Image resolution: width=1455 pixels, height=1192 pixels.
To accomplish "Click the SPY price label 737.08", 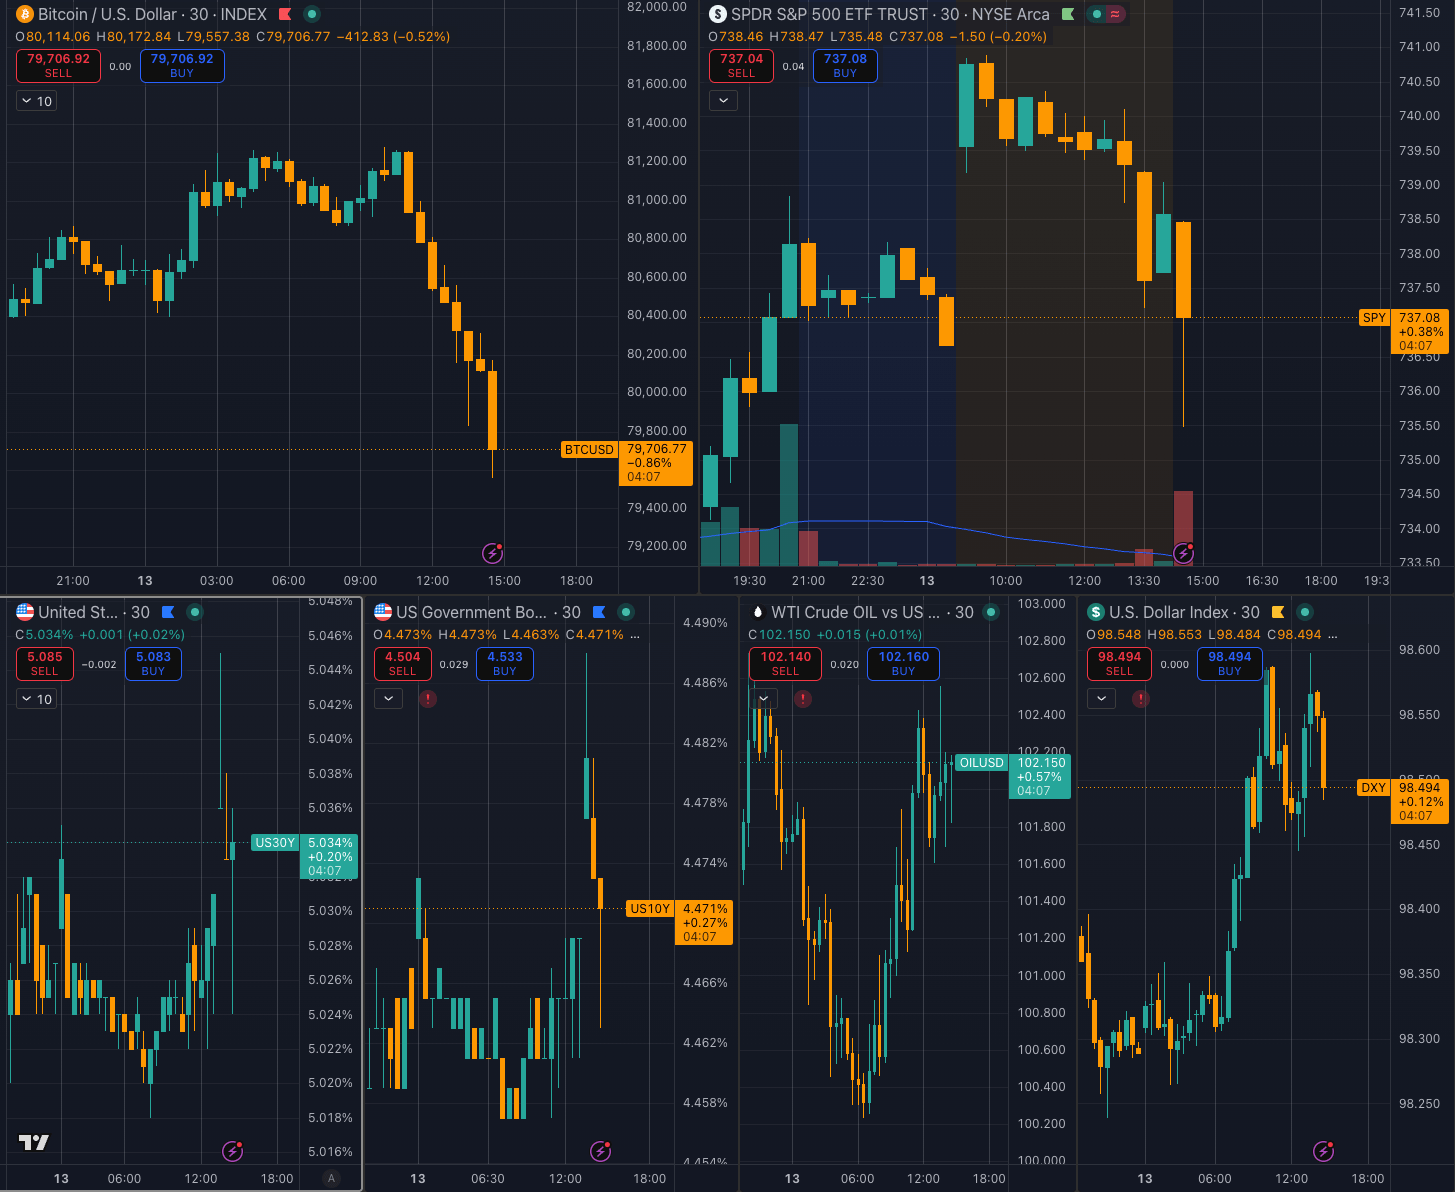I will (x=1419, y=331).
